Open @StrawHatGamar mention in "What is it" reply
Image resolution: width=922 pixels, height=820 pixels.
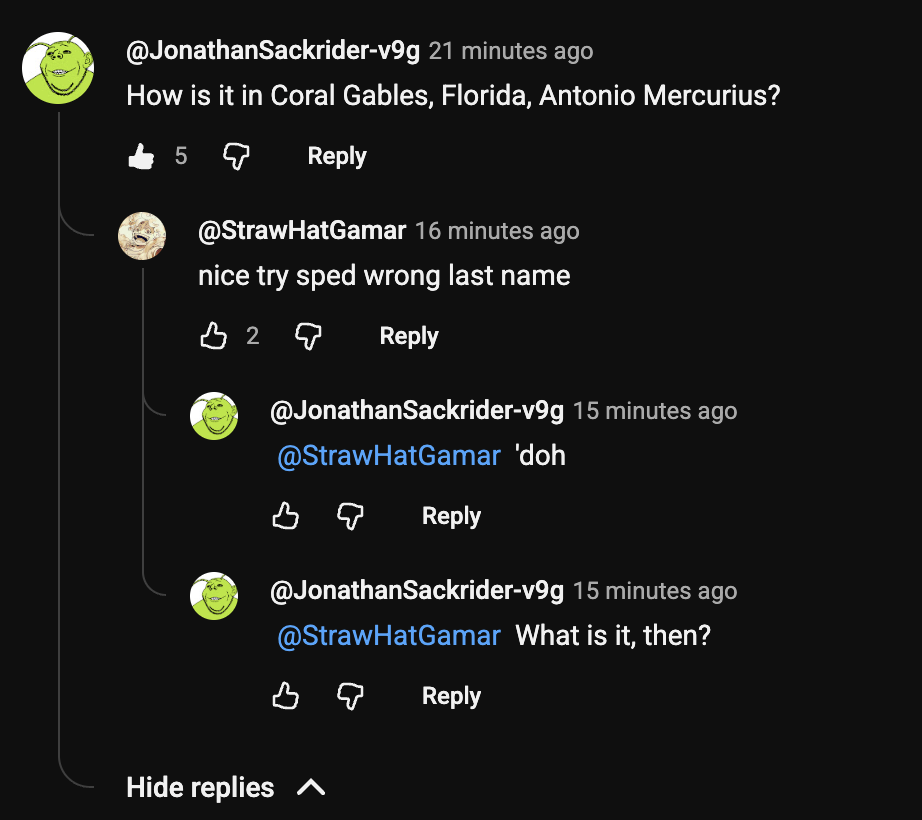(388, 636)
